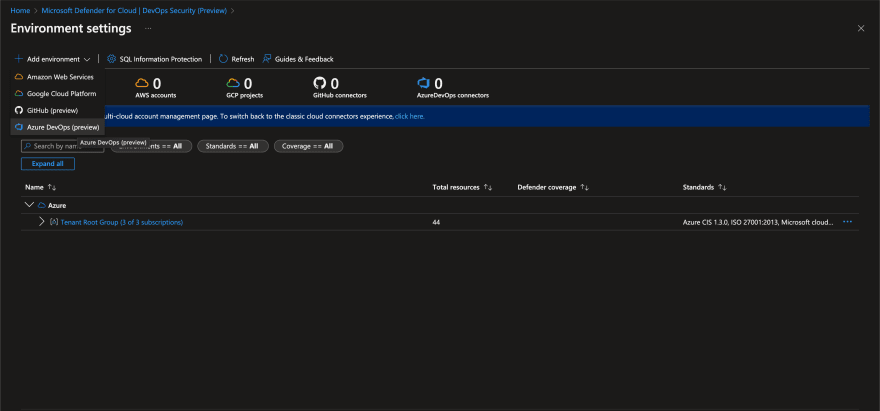Click the GitHub icon in the dropdown menu

pyautogui.click(x=19, y=111)
